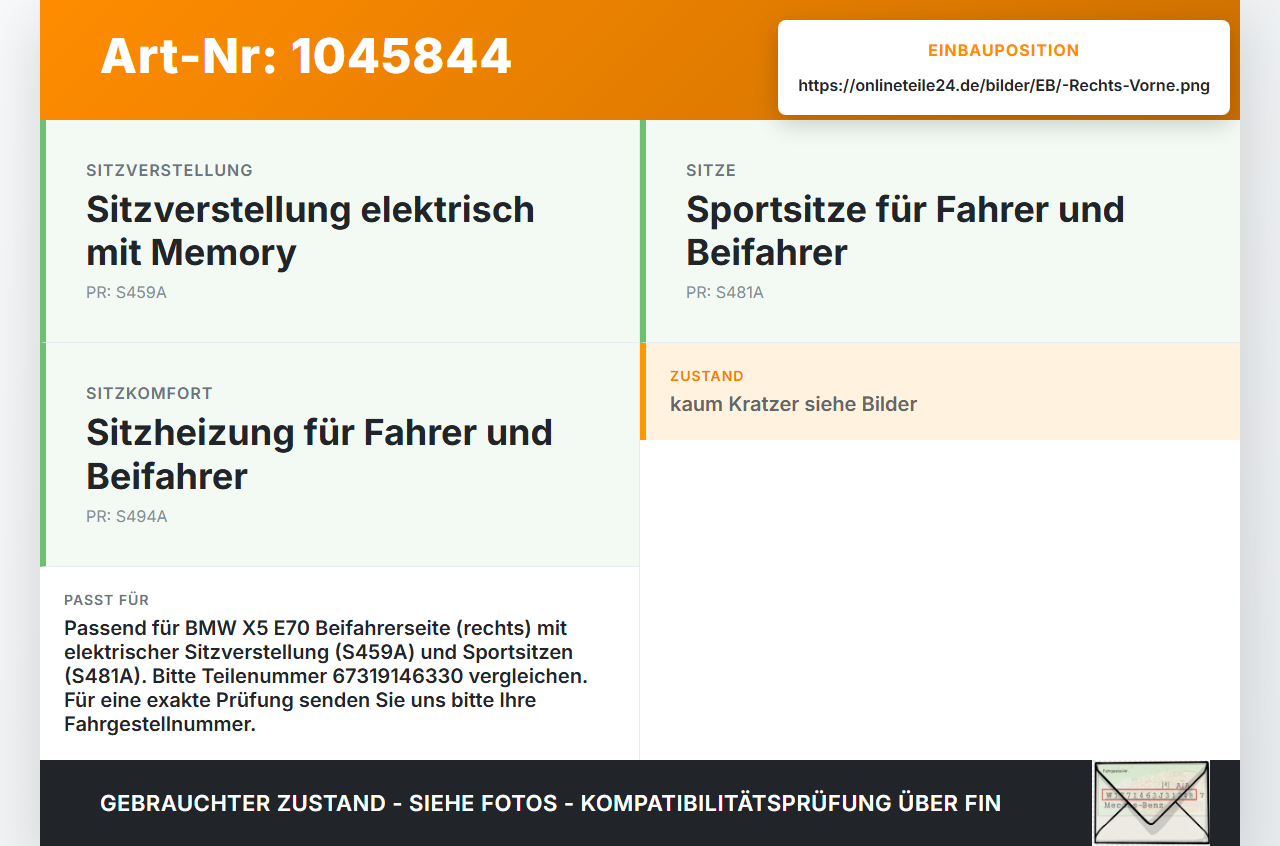Select the Sitzheizung für Fahrer und Beifahrer card
The height and width of the screenshot is (846, 1280).
point(340,455)
